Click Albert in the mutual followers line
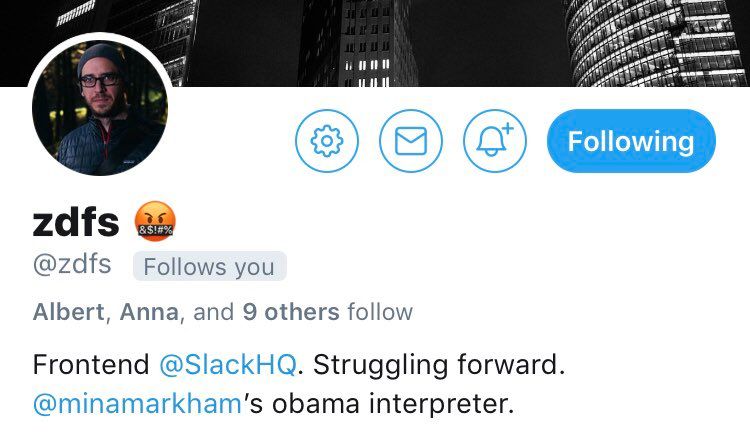Viewport: 750px width, 434px height. 68,312
